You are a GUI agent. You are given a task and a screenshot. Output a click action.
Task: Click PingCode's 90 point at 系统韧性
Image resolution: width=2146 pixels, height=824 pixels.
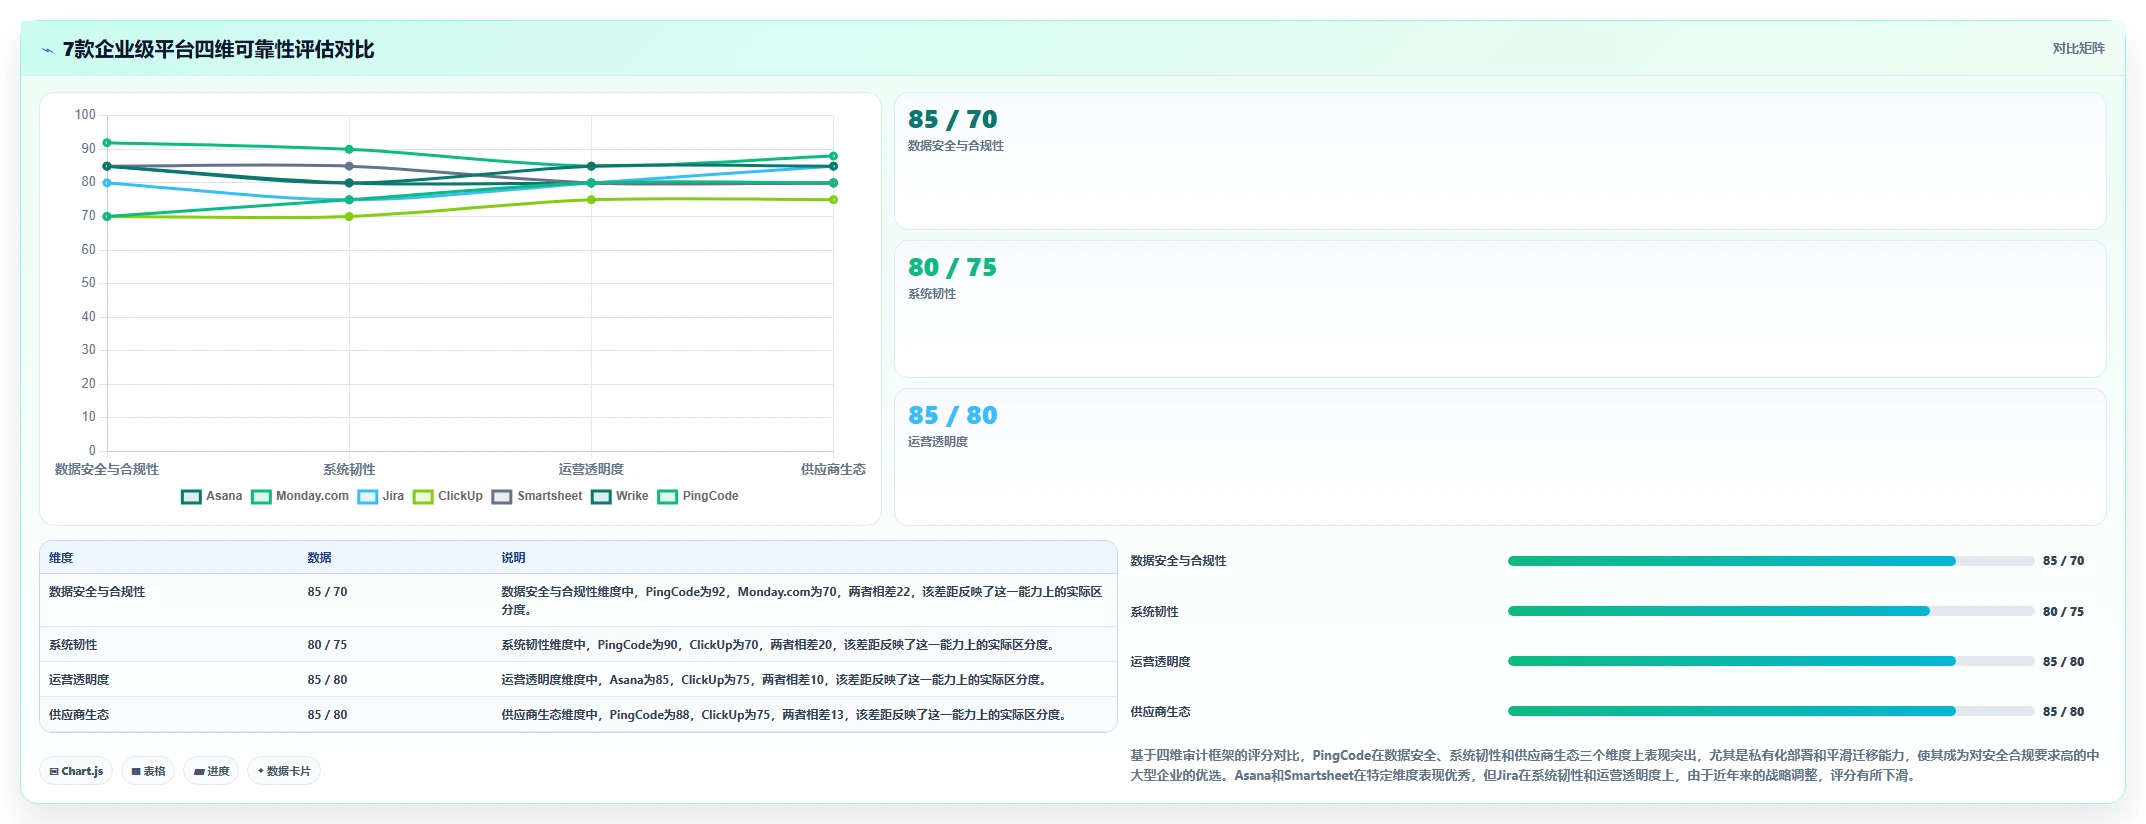[x=349, y=149]
